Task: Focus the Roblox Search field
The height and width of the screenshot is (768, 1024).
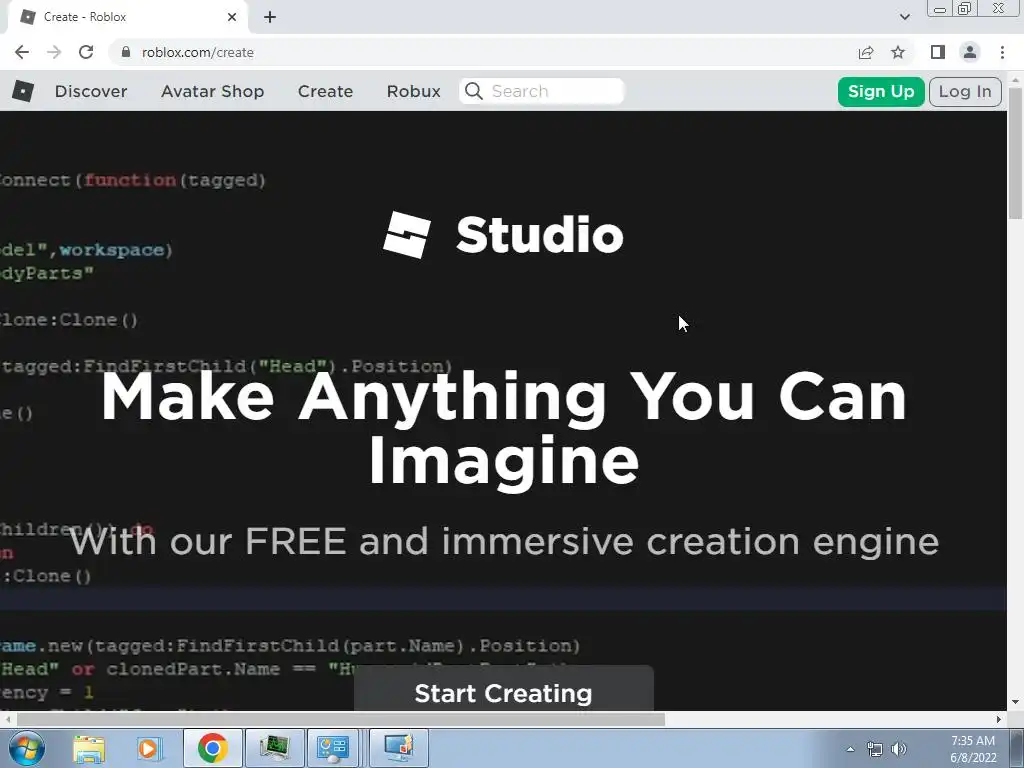Action: [x=541, y=91]
